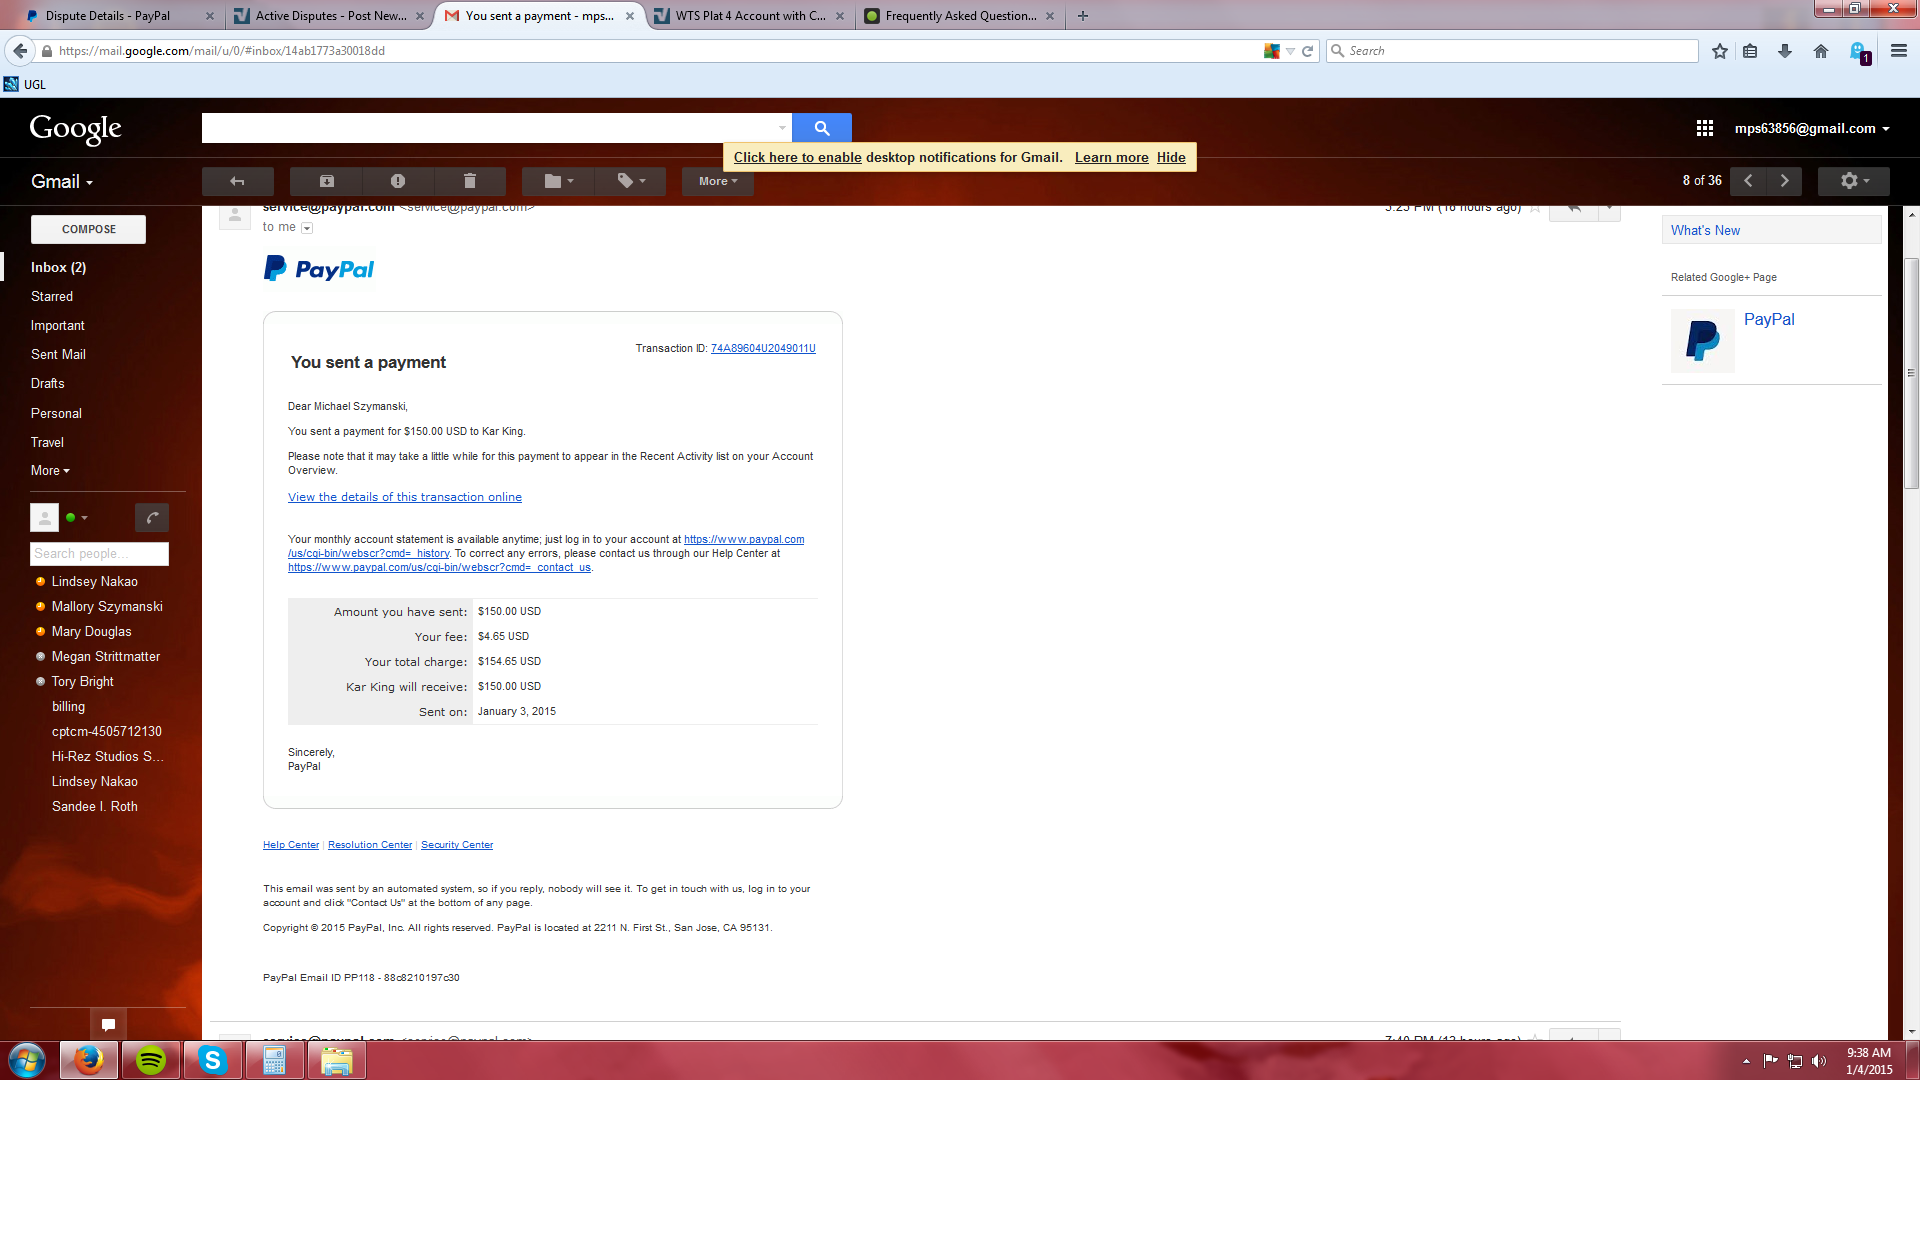1920x1248 pixels.
Task: Open the Drafts folder
Action: tap(47, 383)
